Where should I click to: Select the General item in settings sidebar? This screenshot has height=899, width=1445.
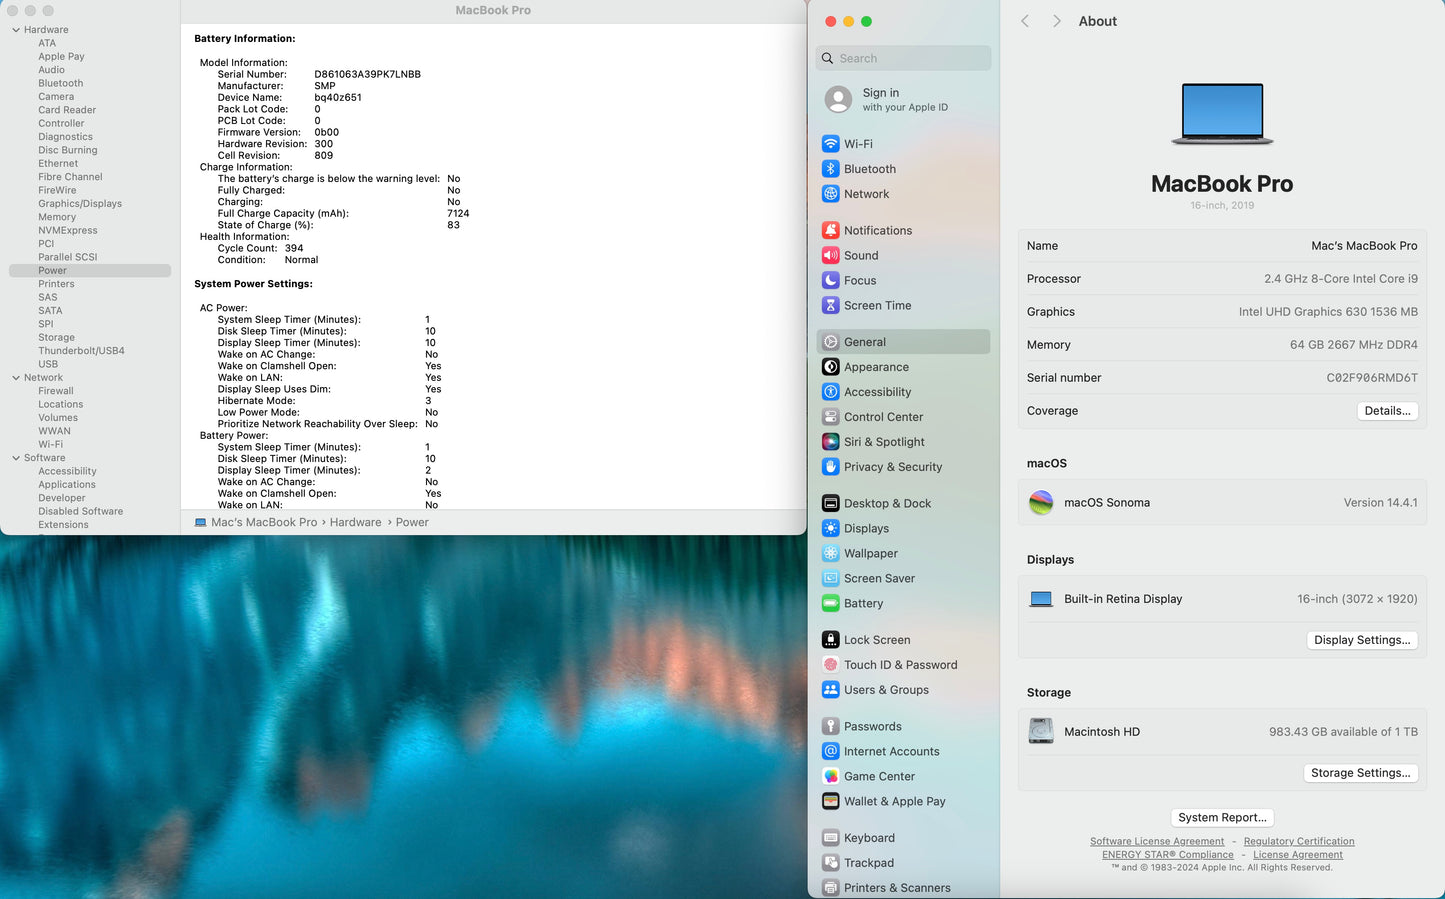pyautogui.click(x=903, y=342)
